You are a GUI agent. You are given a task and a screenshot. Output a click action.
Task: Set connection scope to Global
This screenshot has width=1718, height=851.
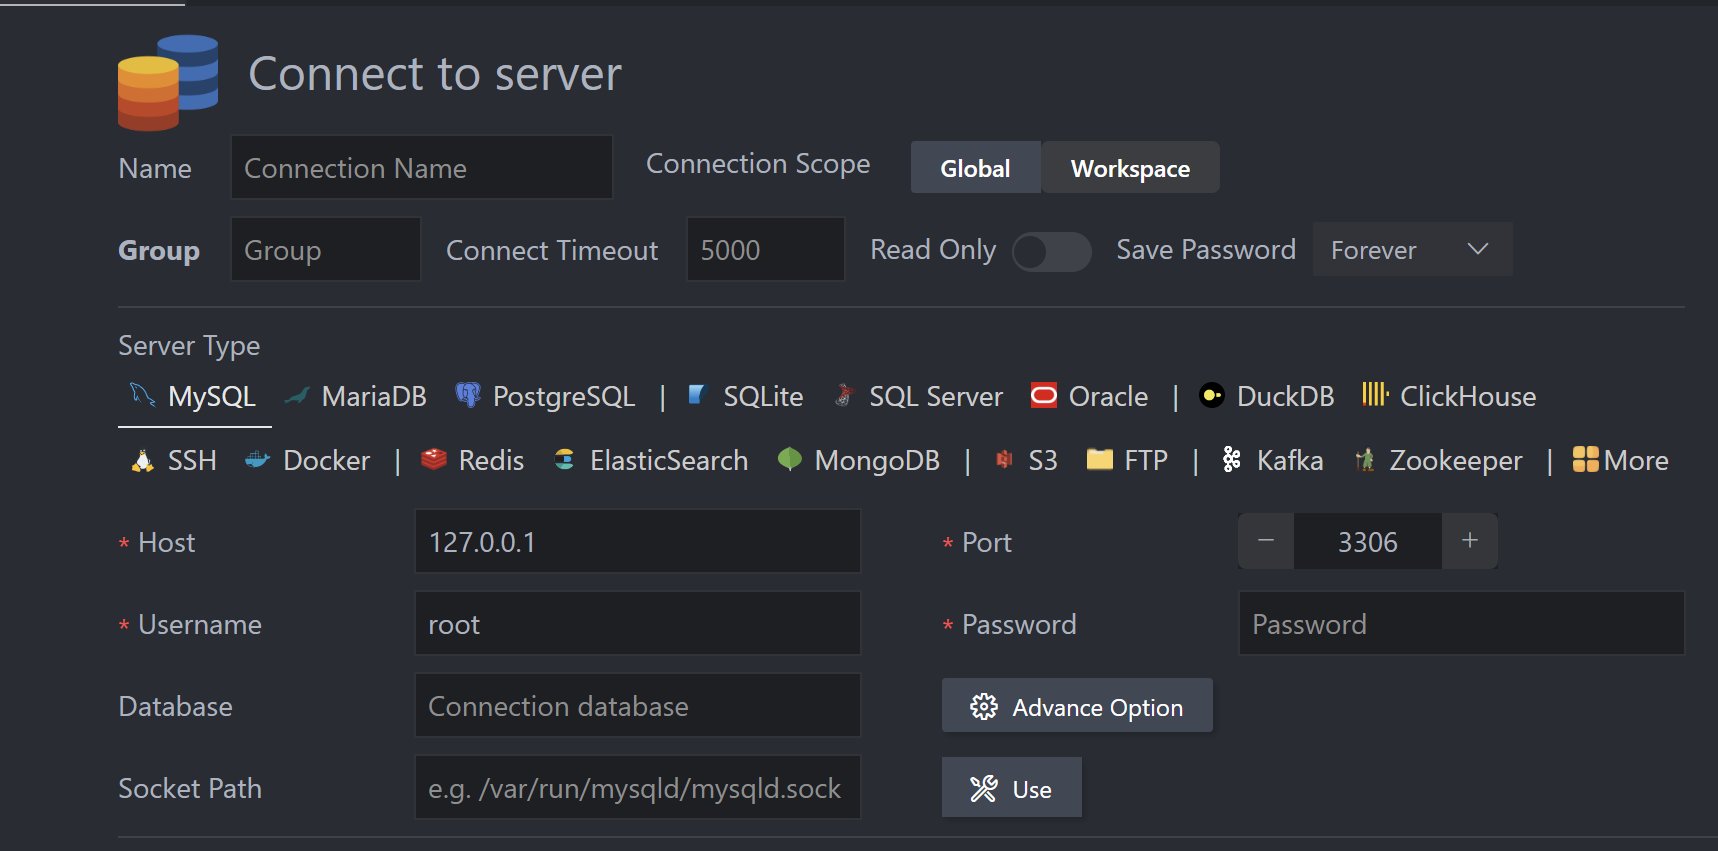[x=975, y=168]
